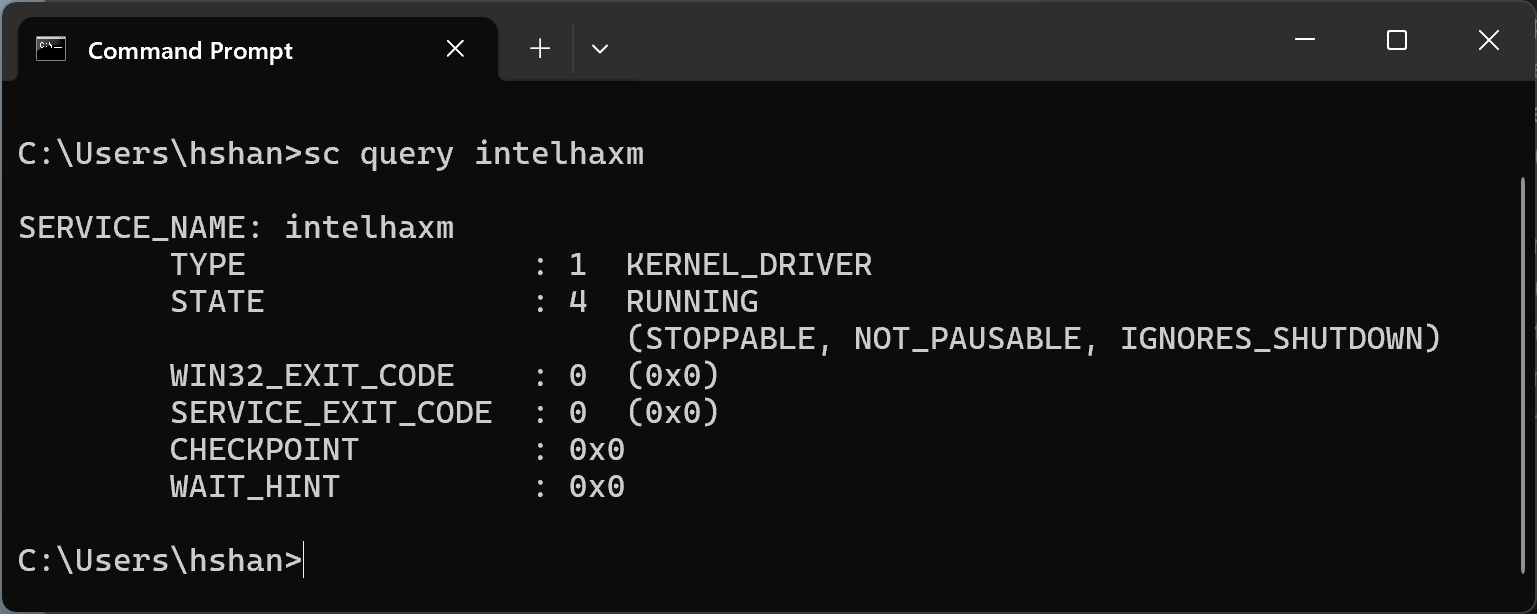Image resolution: width=1537 pixels, height=614 pixels.
Task: Expand the new tab profile dropdown
Action: tap(600, 49)
